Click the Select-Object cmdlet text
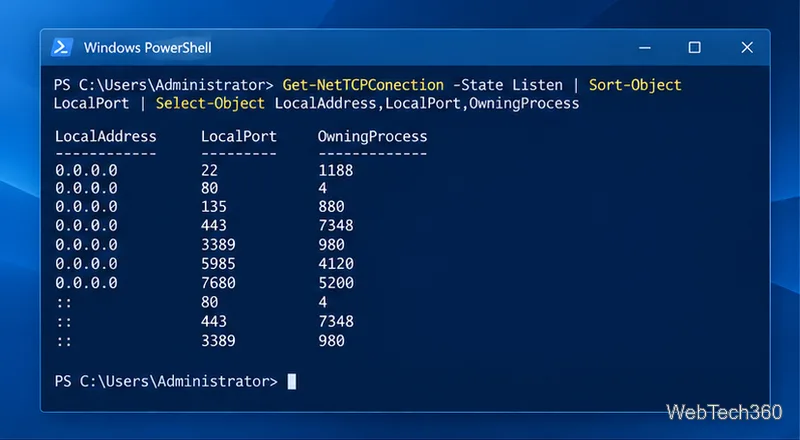 coord(210,104)
